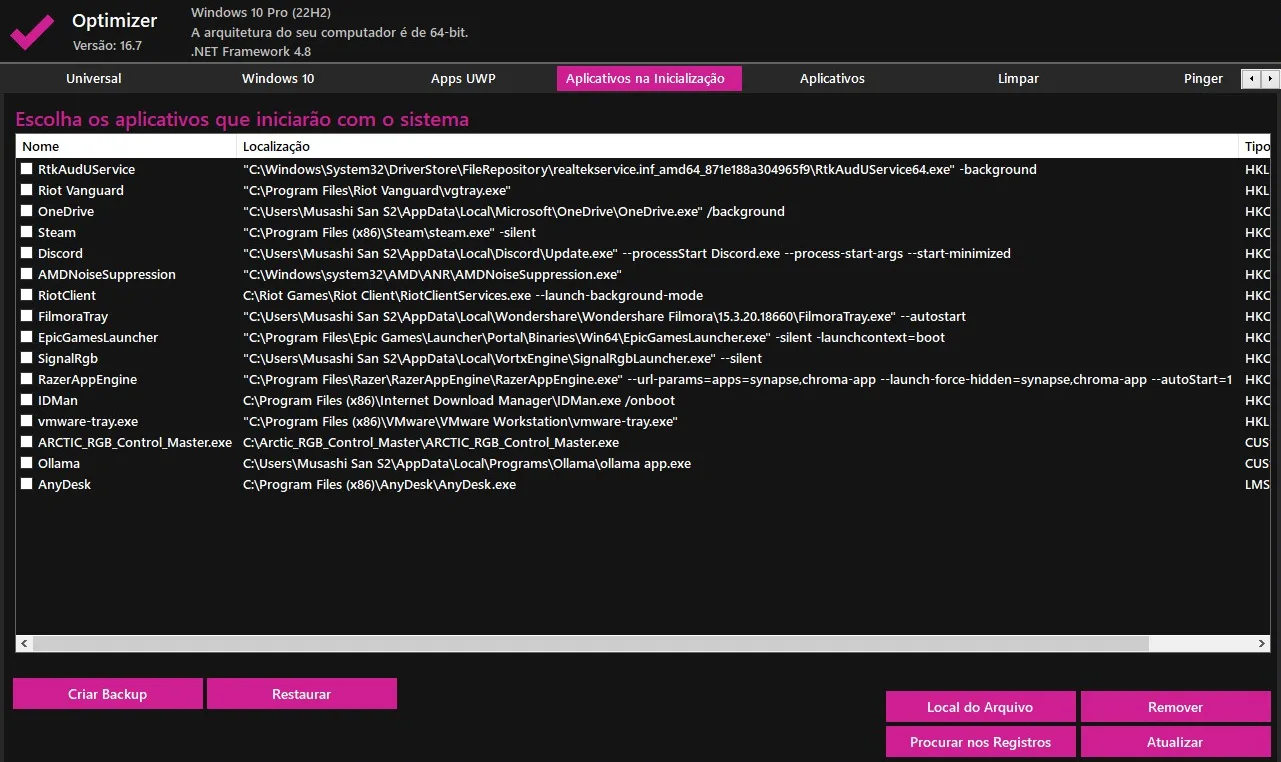1281x762 pixels.
Task: Select the Riot Vanguard vgtray.exe path
Action: pyautogui.click(x=377, y=191)
